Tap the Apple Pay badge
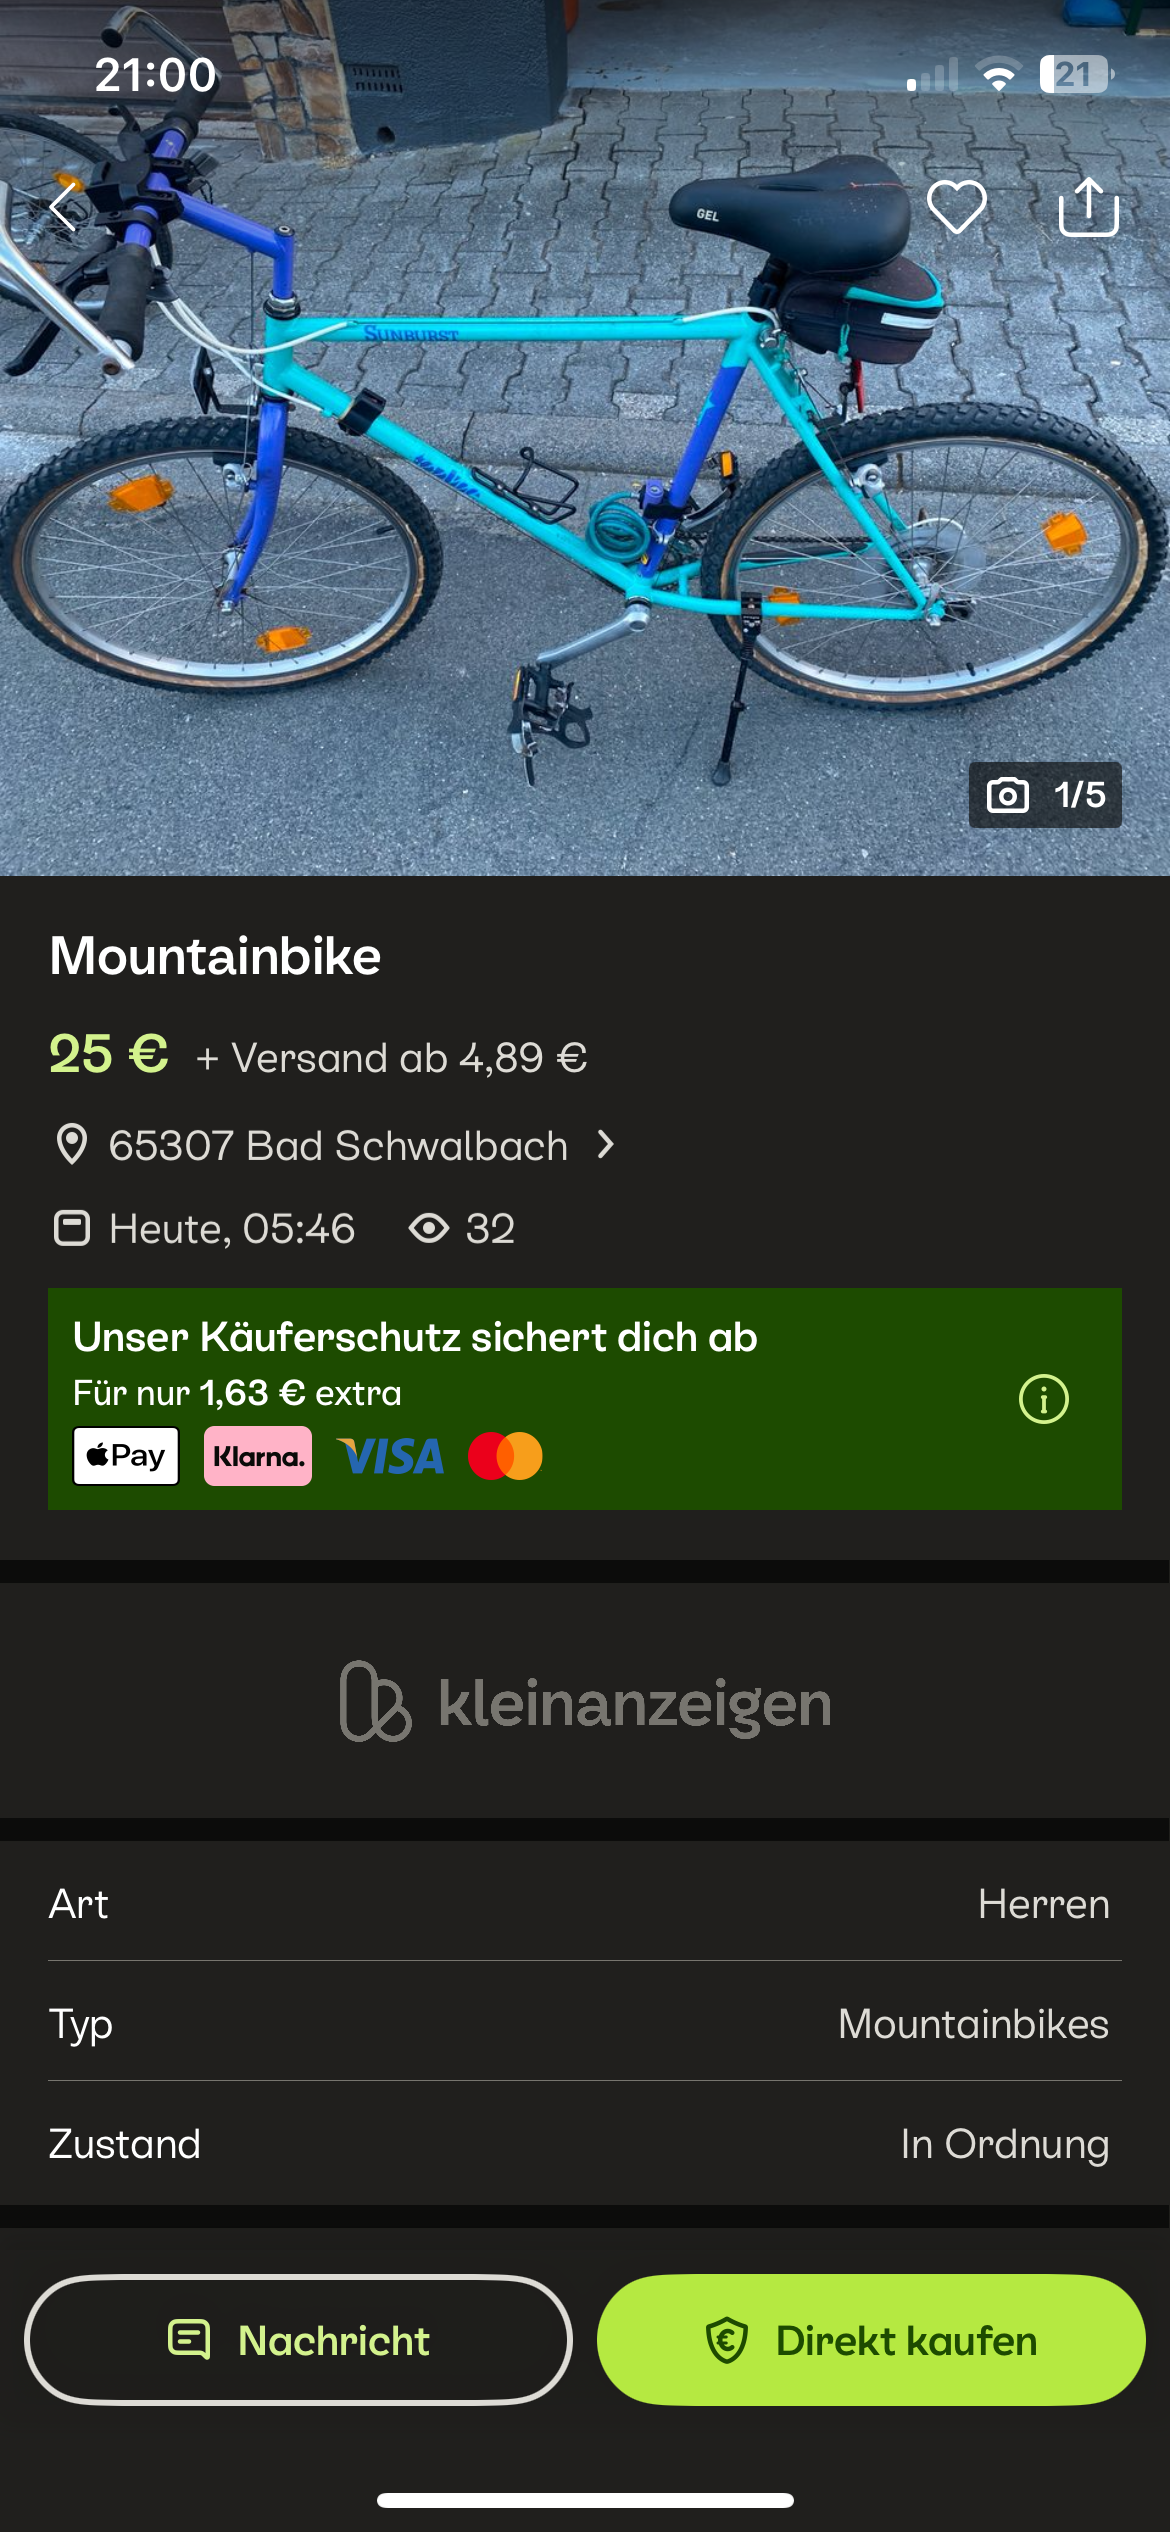This screenshot has width=1170, height=2532. click(x=126, y=1456)
